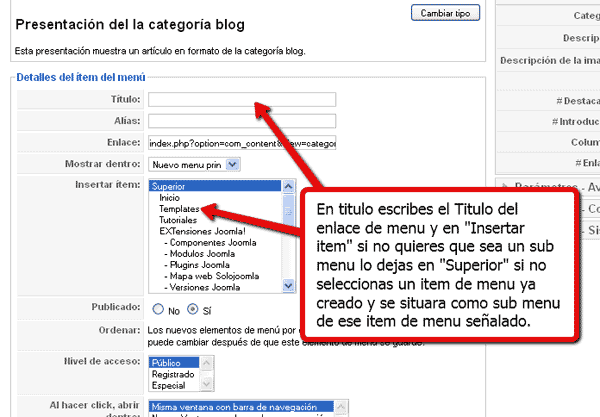Click the Enlace URL field
This screenshot has width=600, height=417.
click(242, 143)
